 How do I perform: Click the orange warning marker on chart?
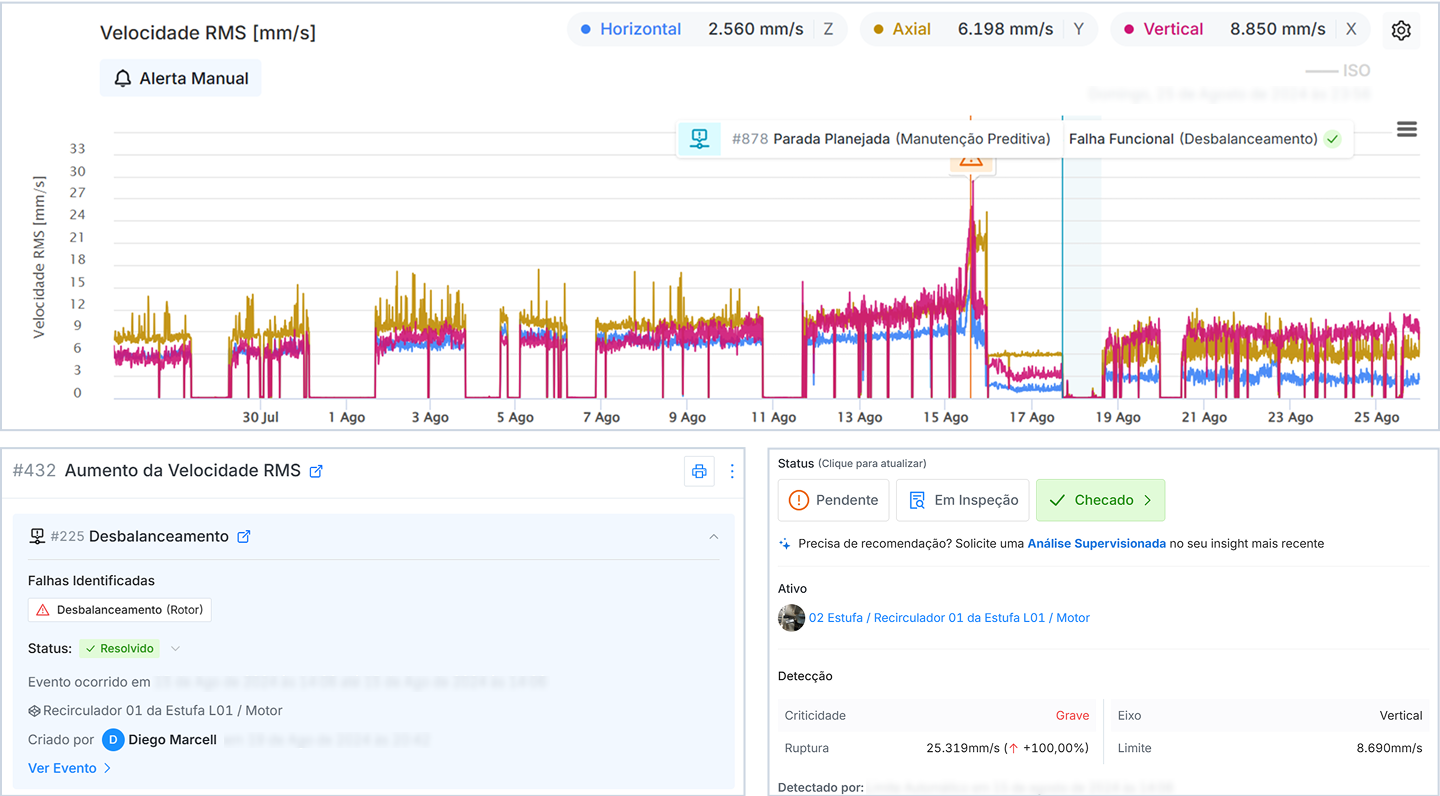coord(970,161)
